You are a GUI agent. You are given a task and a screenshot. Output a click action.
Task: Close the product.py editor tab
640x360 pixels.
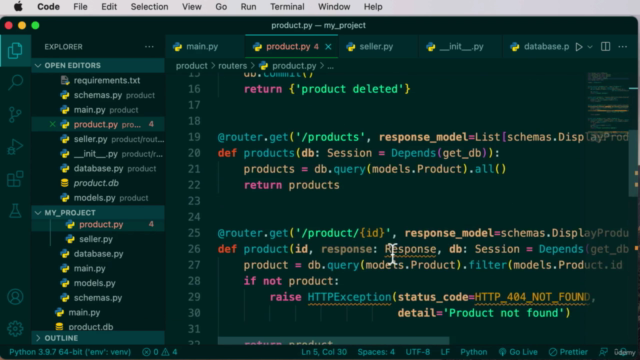pyautogui.click(x=328, y=47)
